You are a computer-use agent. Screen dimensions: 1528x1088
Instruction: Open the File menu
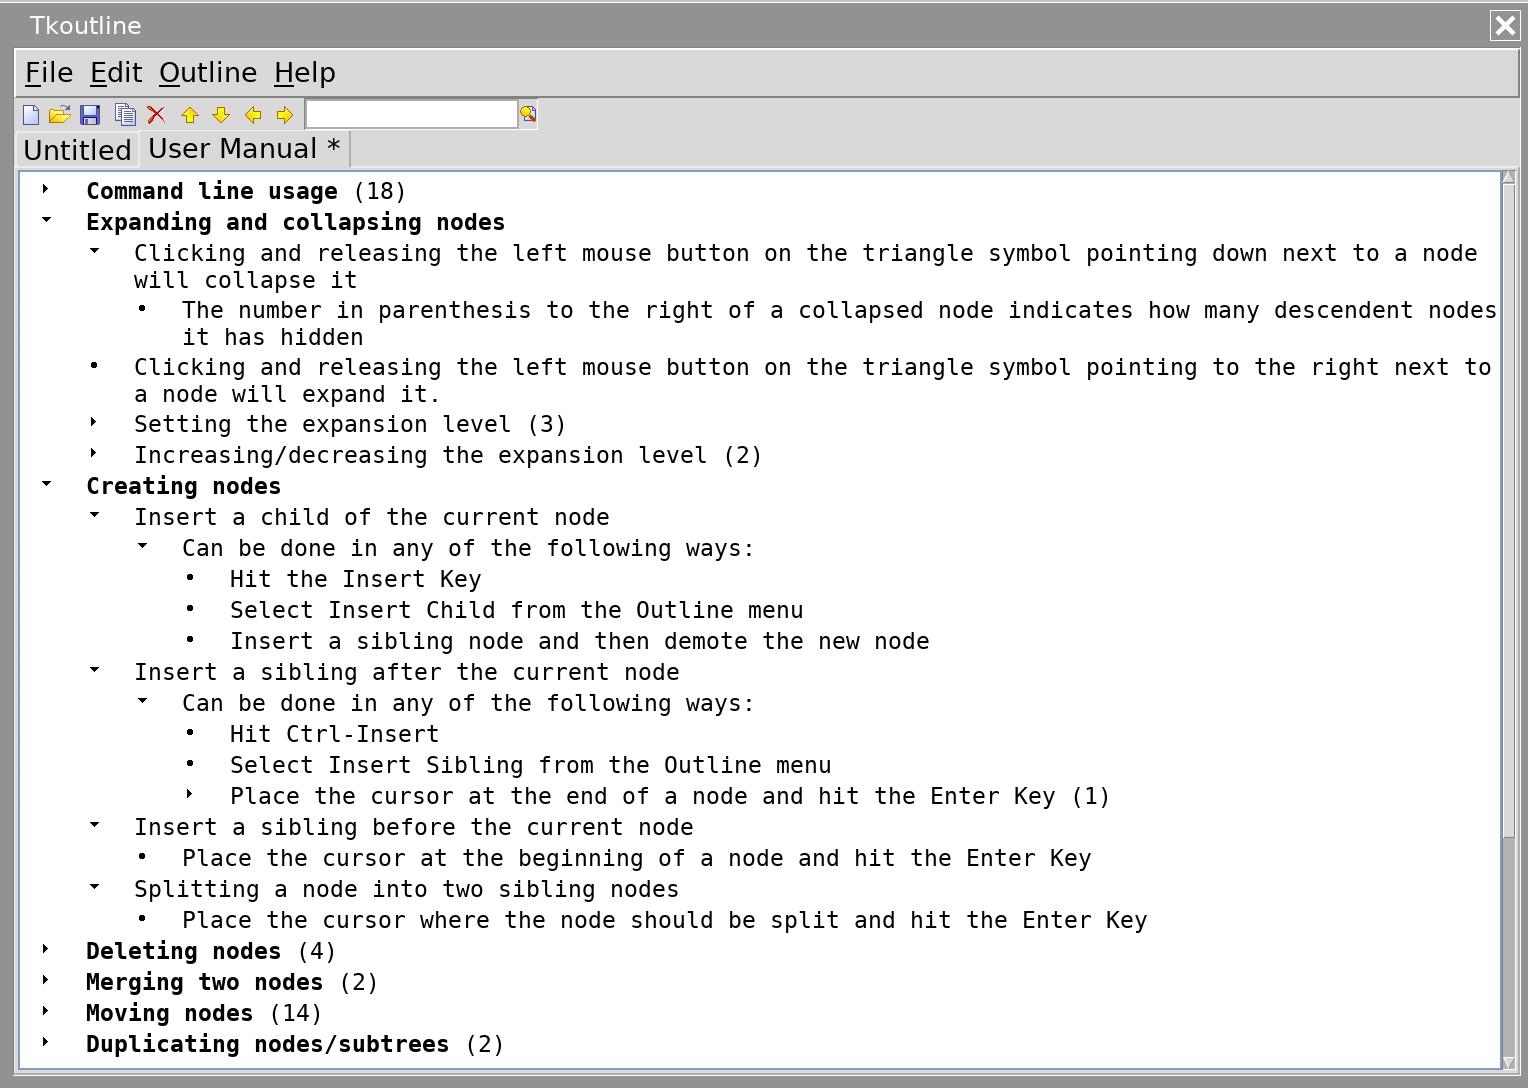point(49,73)
